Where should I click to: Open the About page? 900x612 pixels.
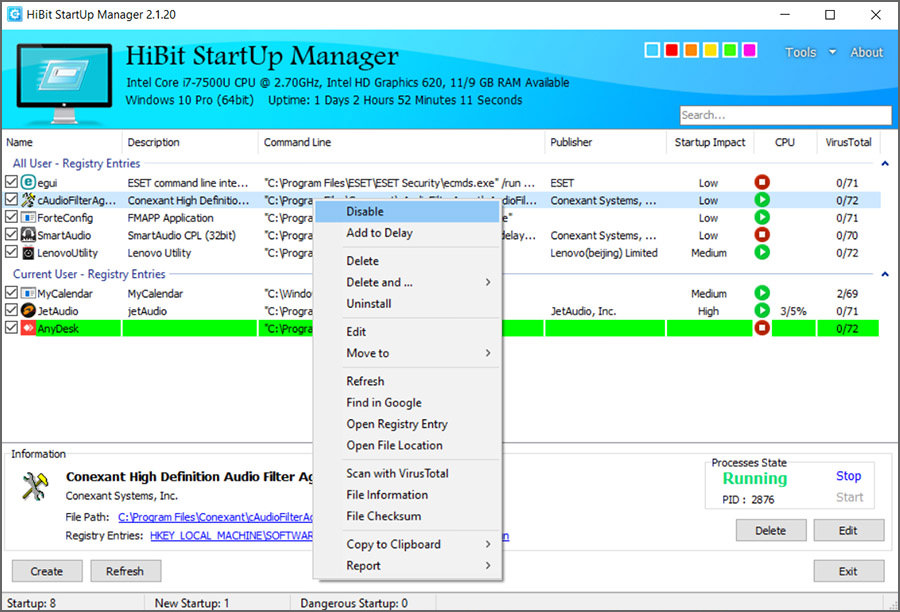(867, 52)
